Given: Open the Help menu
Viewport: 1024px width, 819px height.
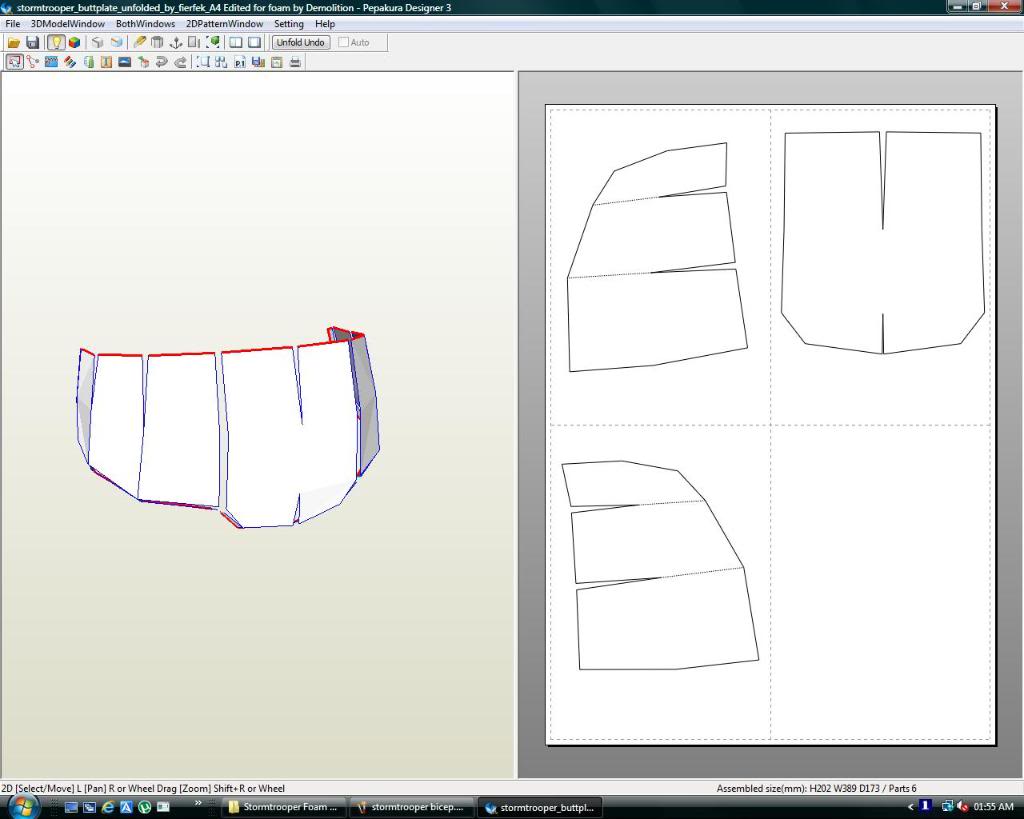Looking at the screenshot, I should (325, 24).
